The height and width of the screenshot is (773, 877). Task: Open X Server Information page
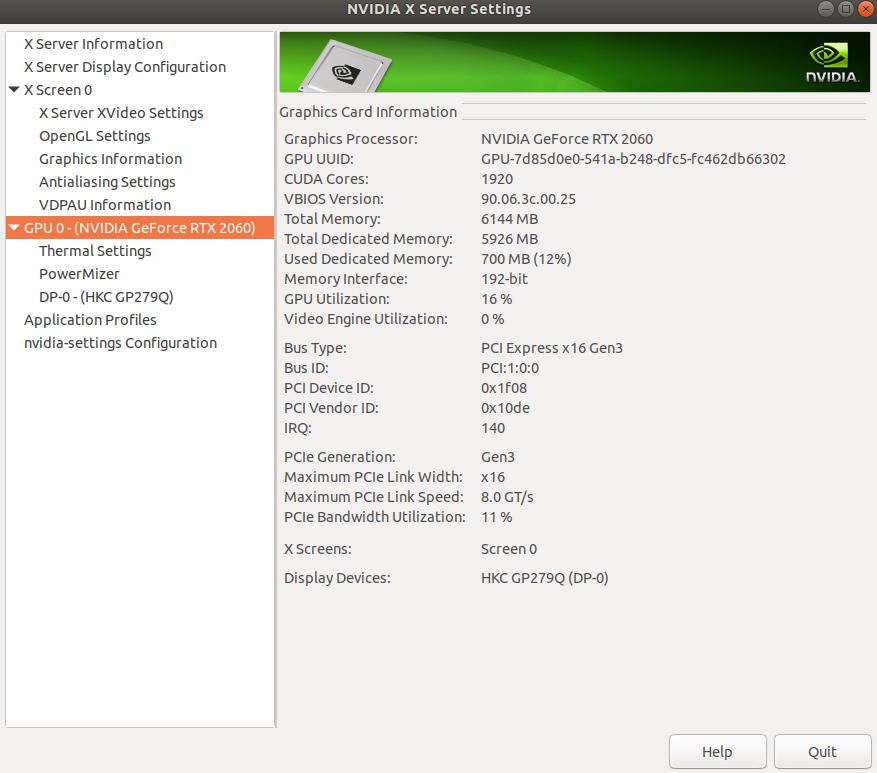pyautogui.click(x=93, y=44)
